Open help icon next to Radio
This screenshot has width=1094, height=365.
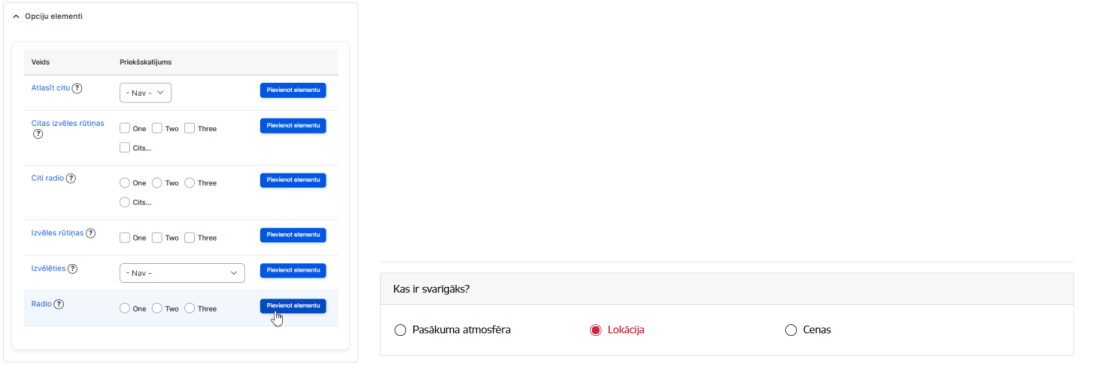point(59,304)
